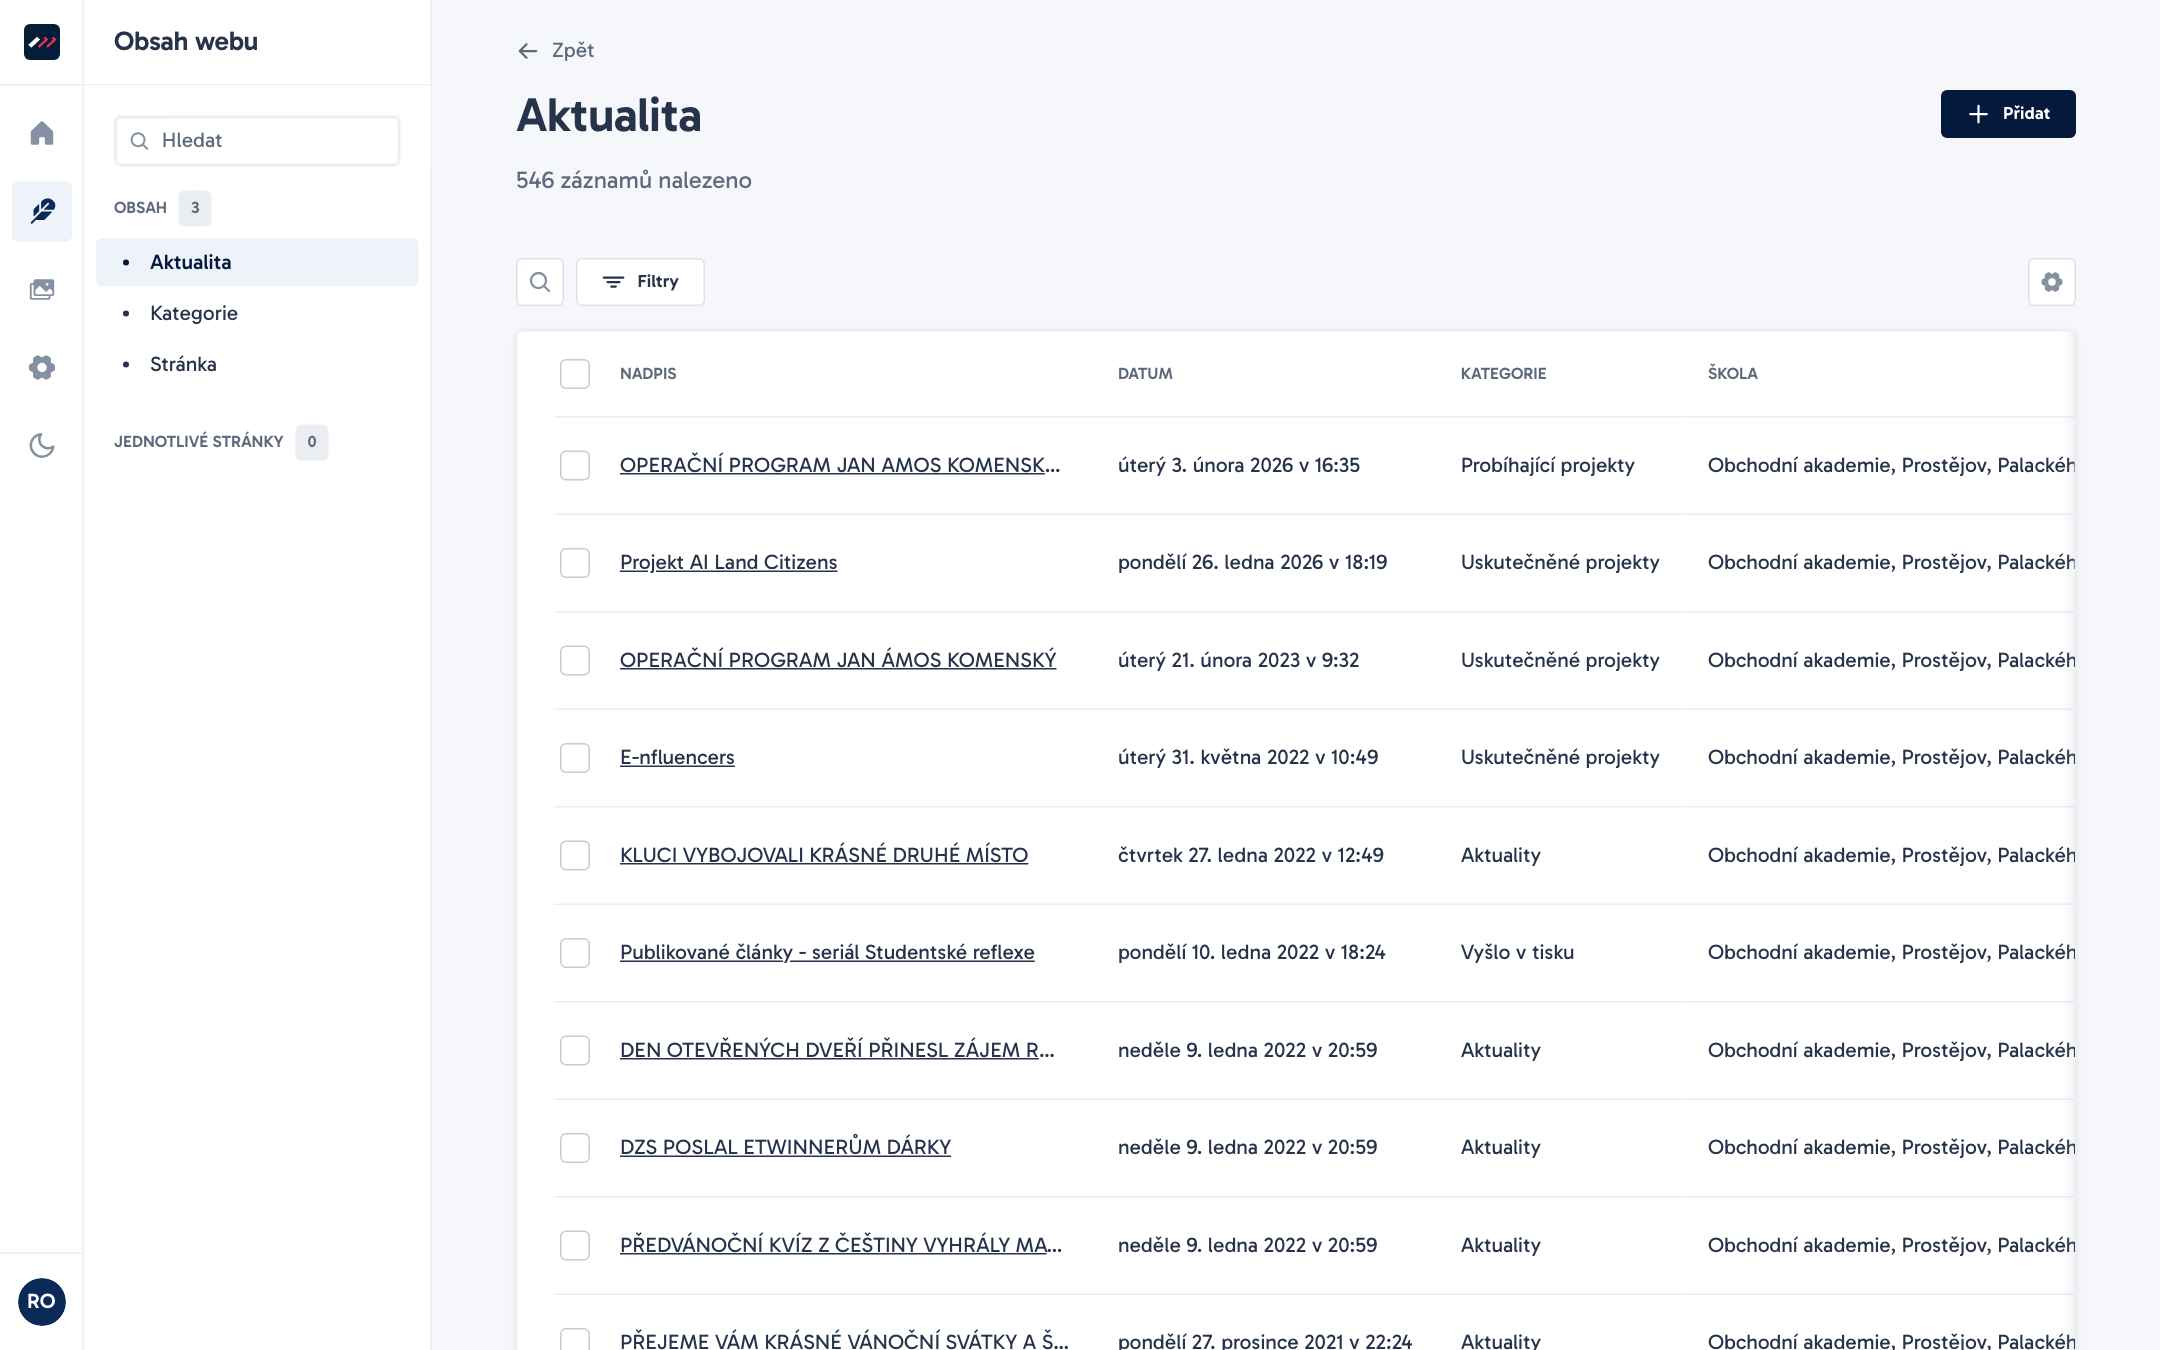Focus the Hledat search field
The image size is (2160, 1350).
click(257, 141)
